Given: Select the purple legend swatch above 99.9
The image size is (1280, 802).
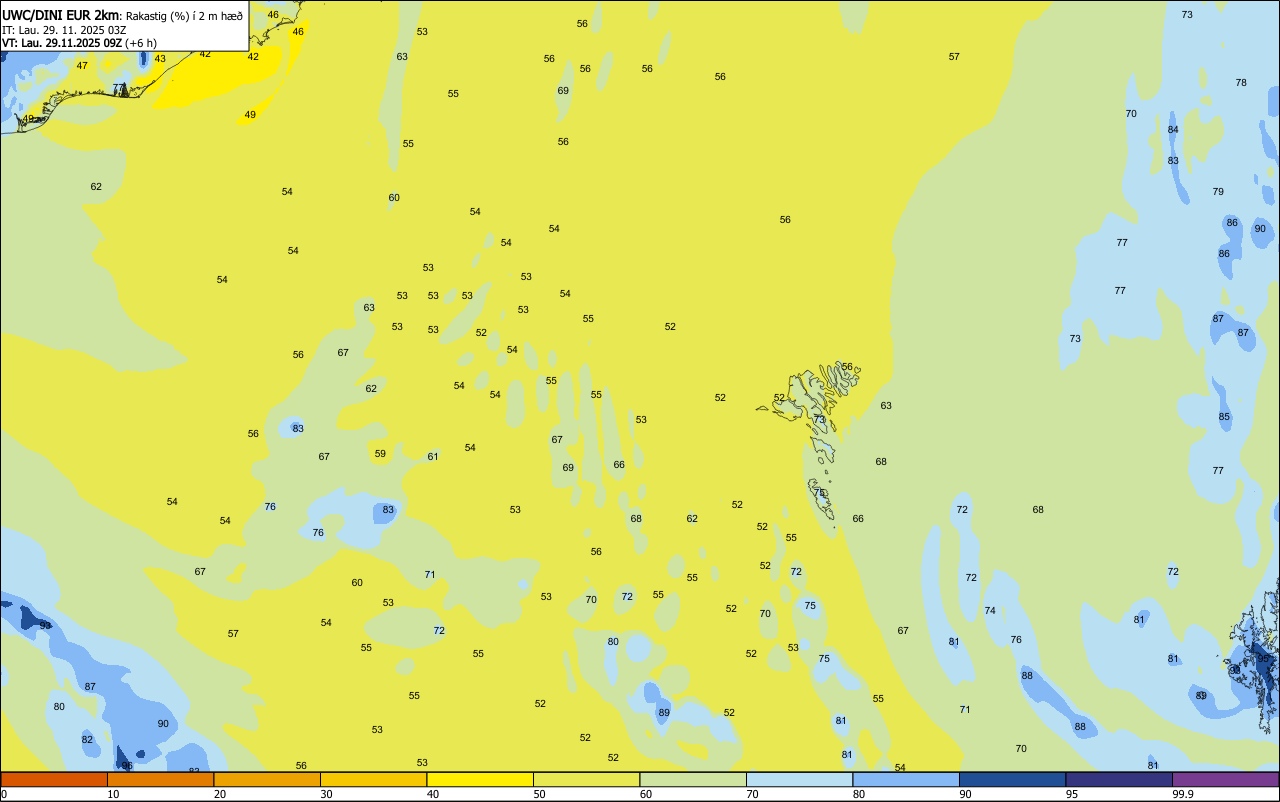Looking at the screenshot, I should [1225, 779].
